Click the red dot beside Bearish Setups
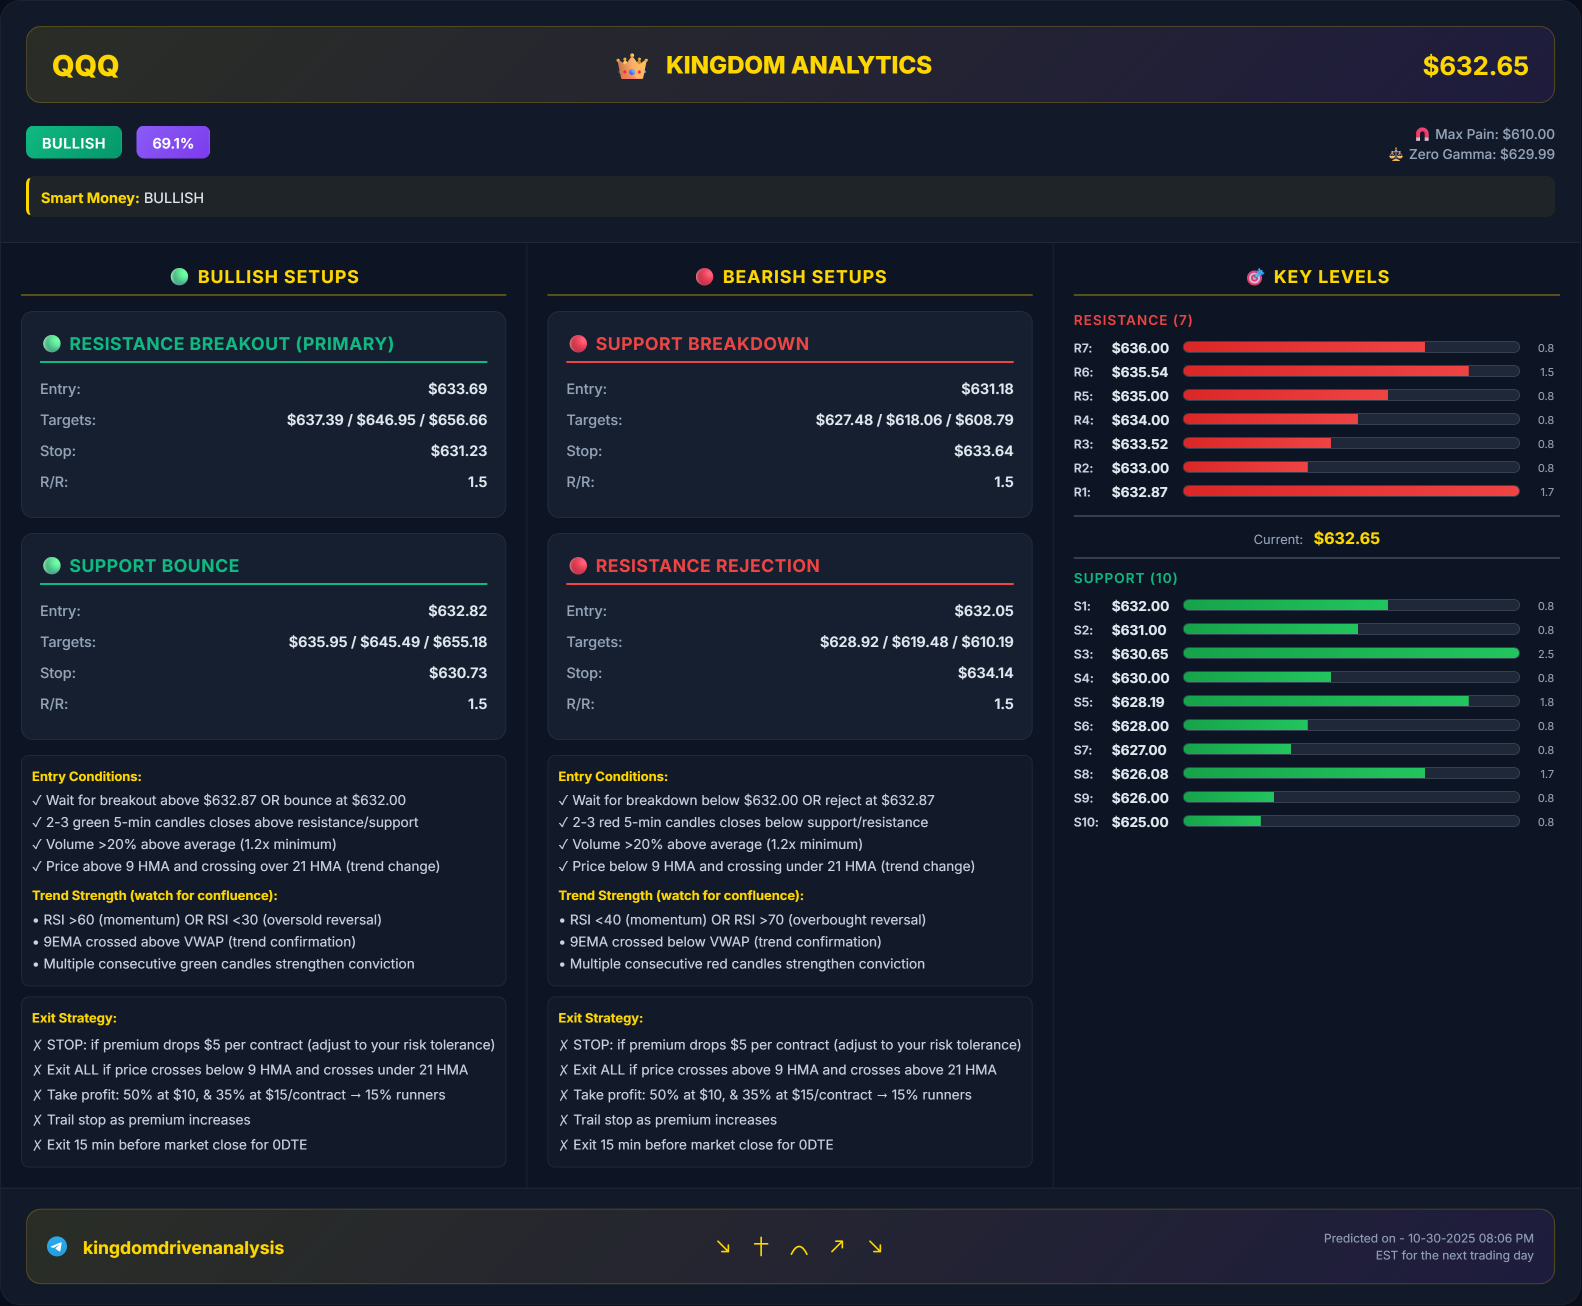 click(705, 277)
